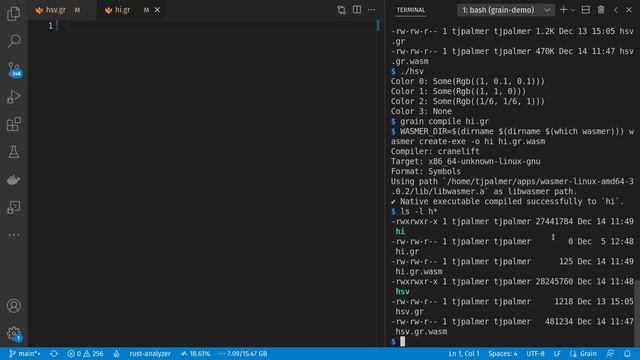
Task: Click './hsv' command in terminal
Action: tap(412, 71)
